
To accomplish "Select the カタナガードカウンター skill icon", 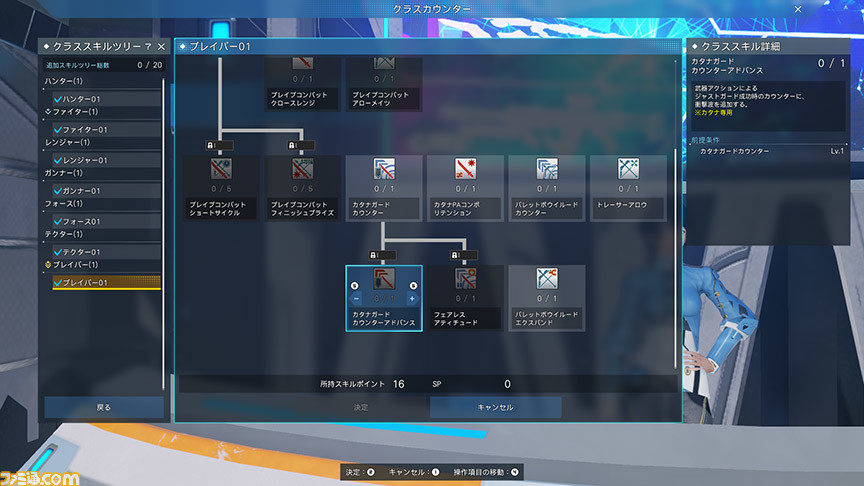I will point(384,169).
